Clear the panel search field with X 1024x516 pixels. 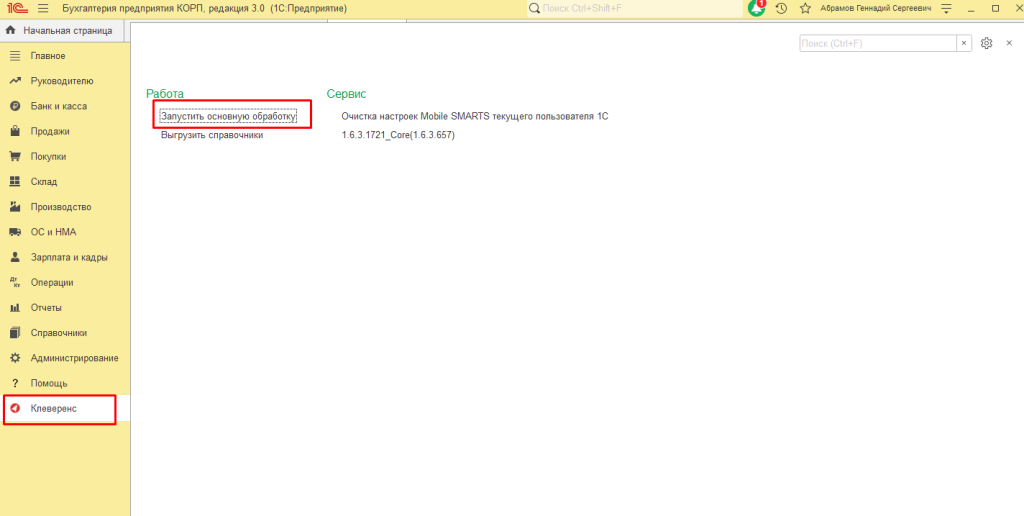pos(964,43)
